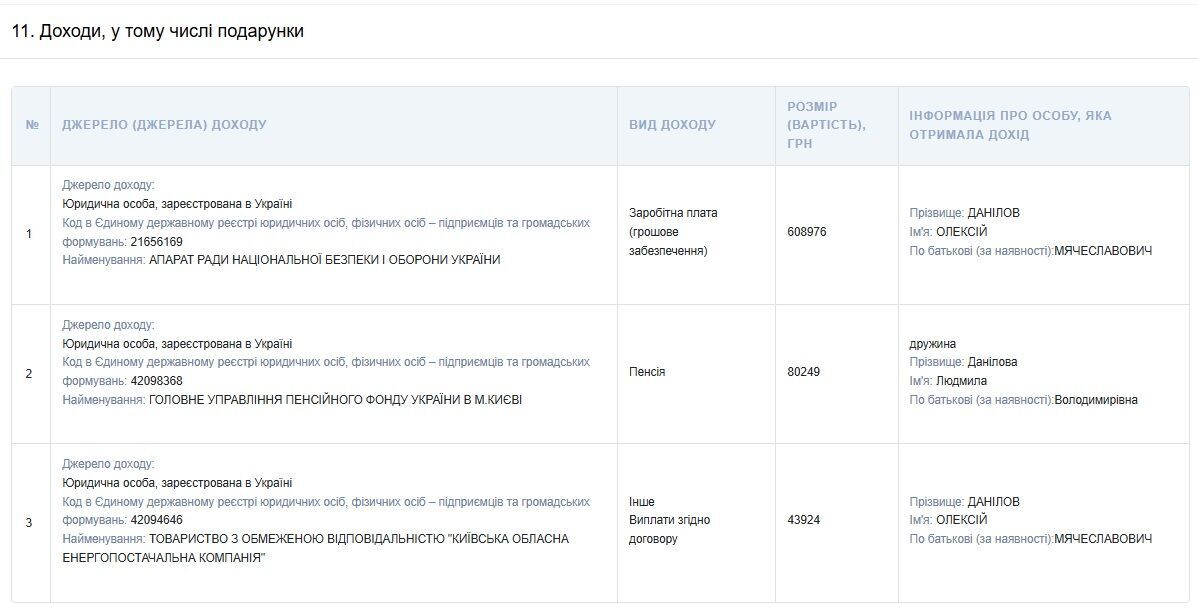The width and height of the screenshot is (1198, 611).
Task: Click the 'дружина' label in pension row
Action: [932, 344]
